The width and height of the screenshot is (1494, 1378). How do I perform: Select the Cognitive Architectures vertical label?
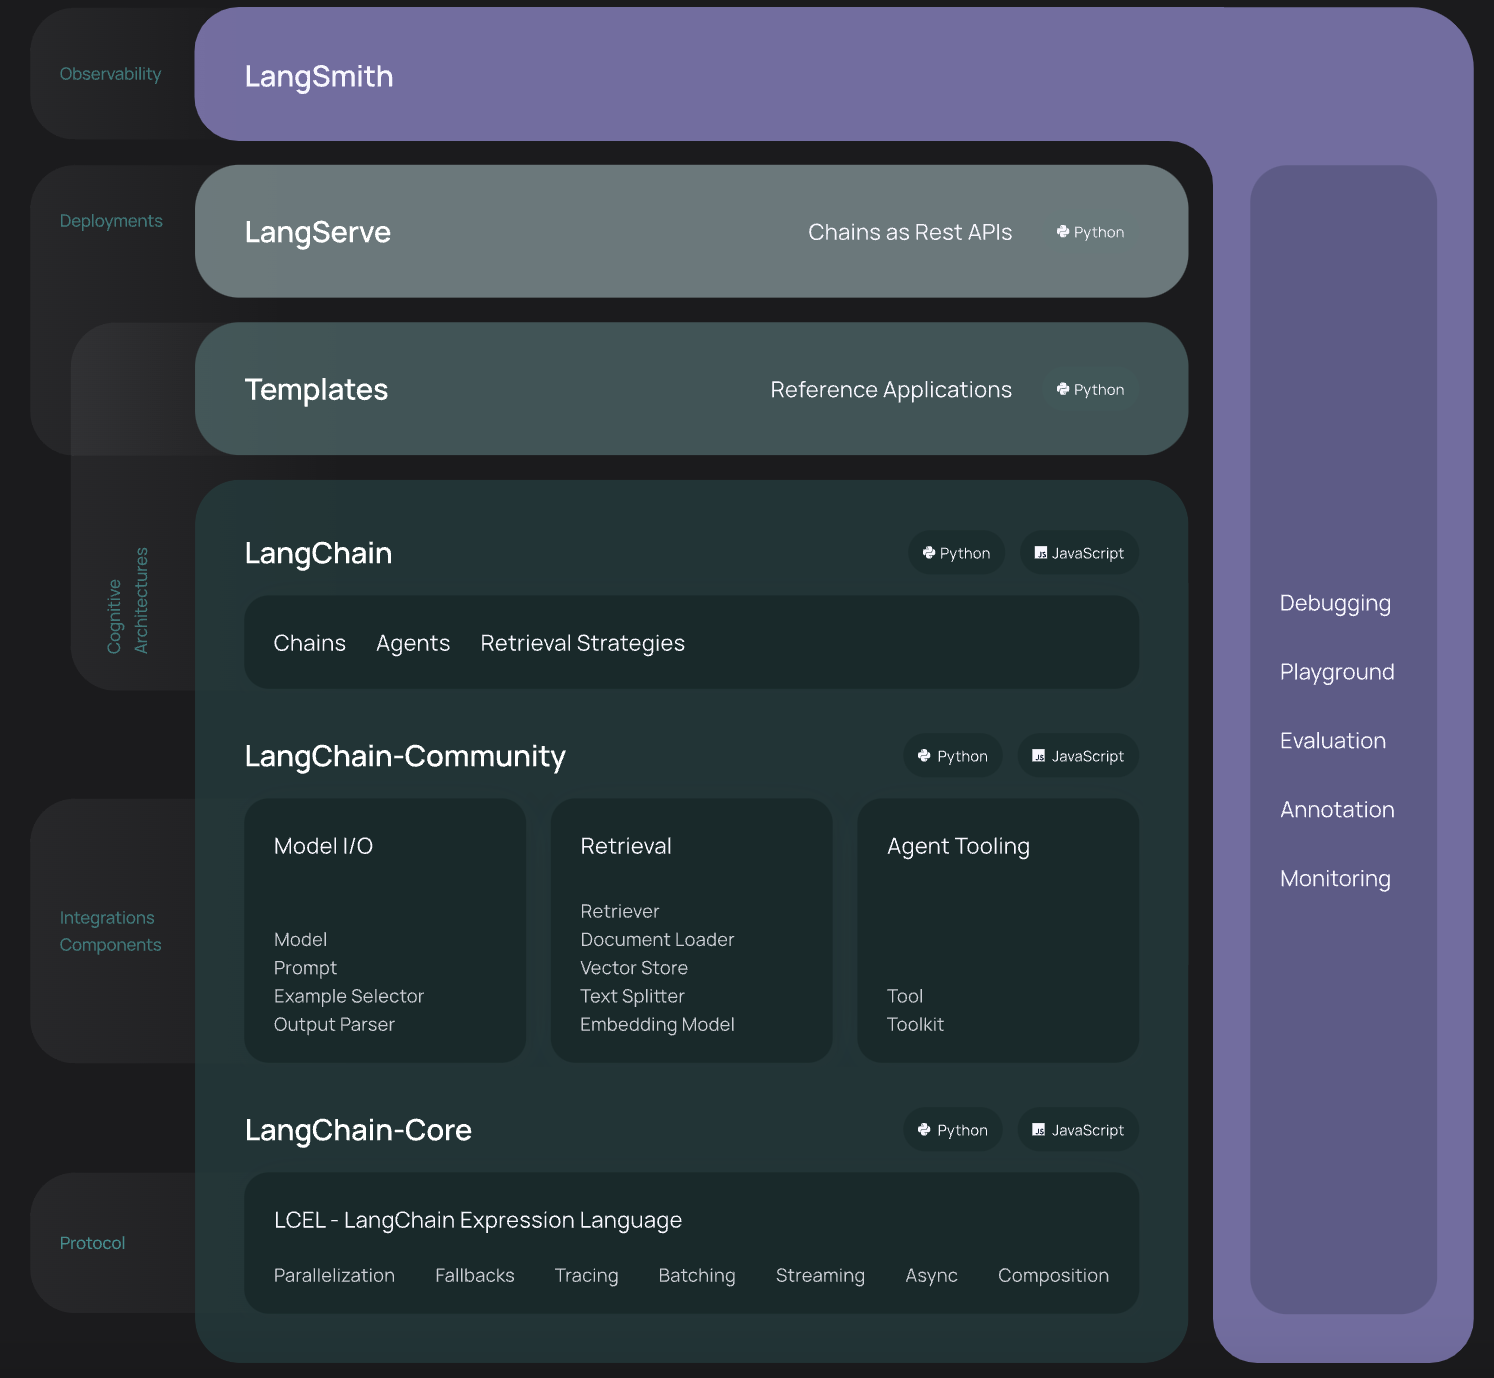pyautogui.click(x=128, y=601)
